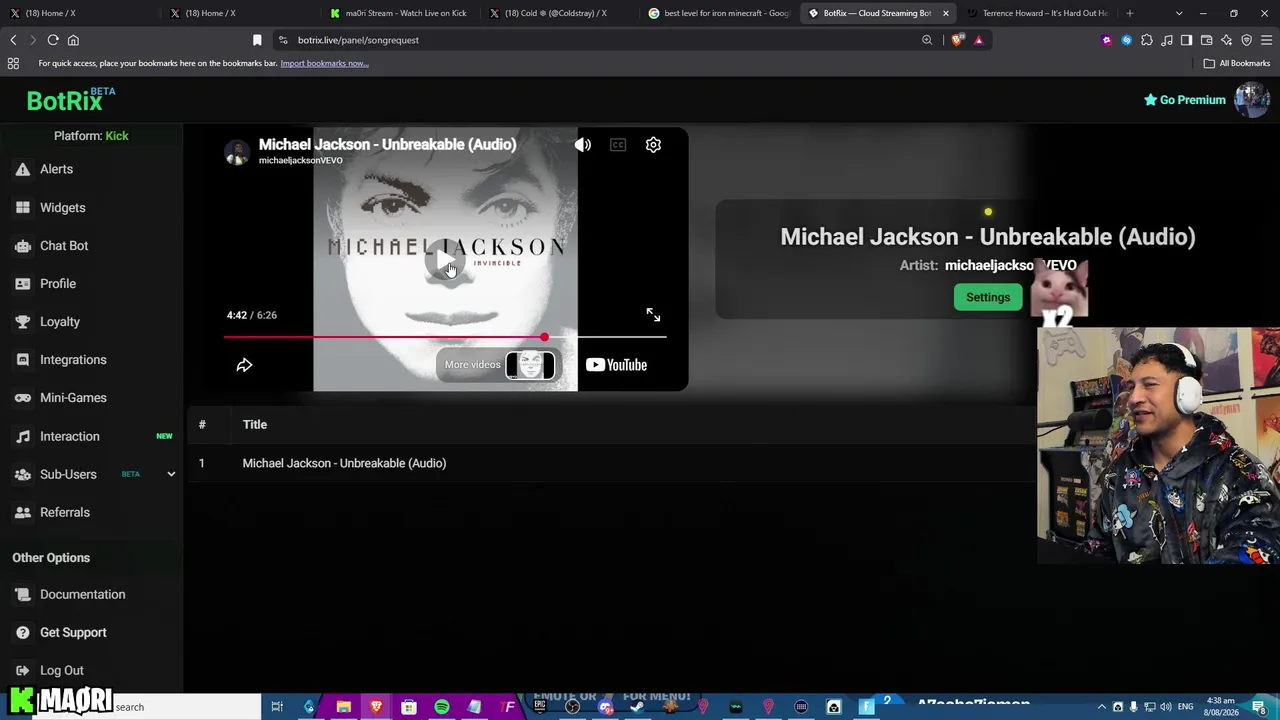Click the BotRix logo
The width and height of the screenshot is (1280, 720).
[71, 100]
